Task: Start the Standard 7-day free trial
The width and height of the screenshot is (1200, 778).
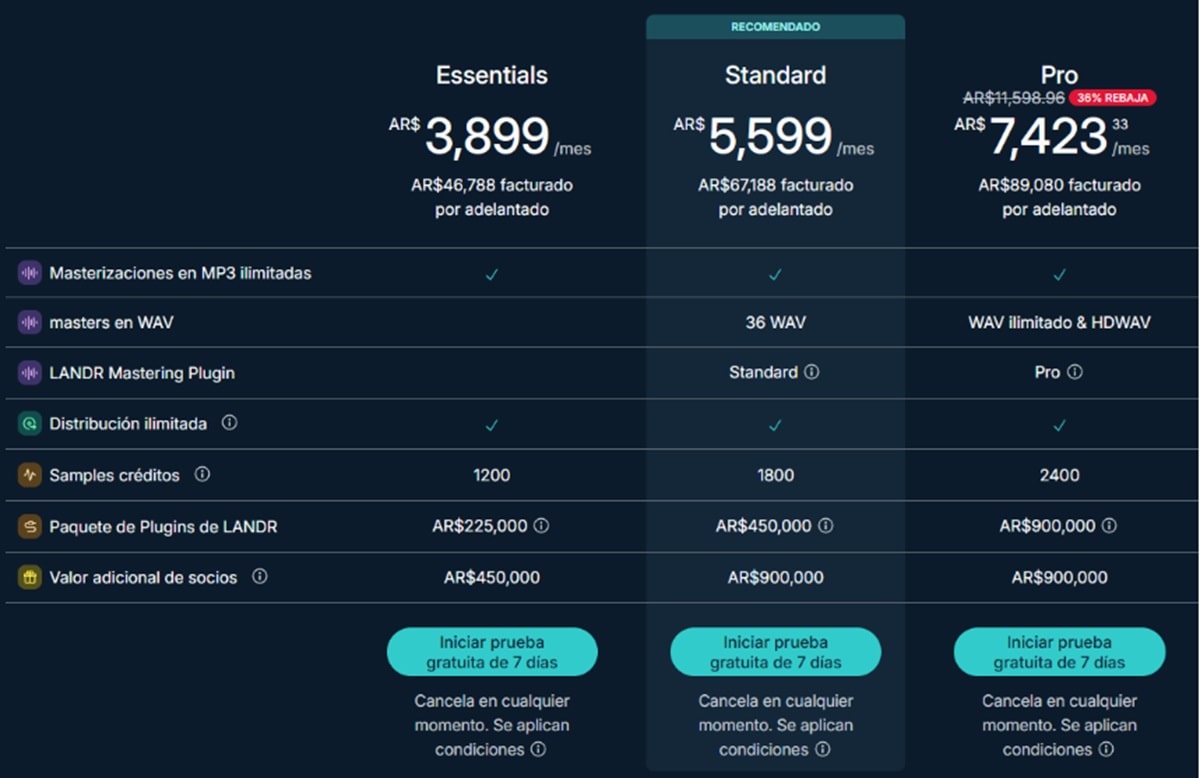Action: (775, 652)
